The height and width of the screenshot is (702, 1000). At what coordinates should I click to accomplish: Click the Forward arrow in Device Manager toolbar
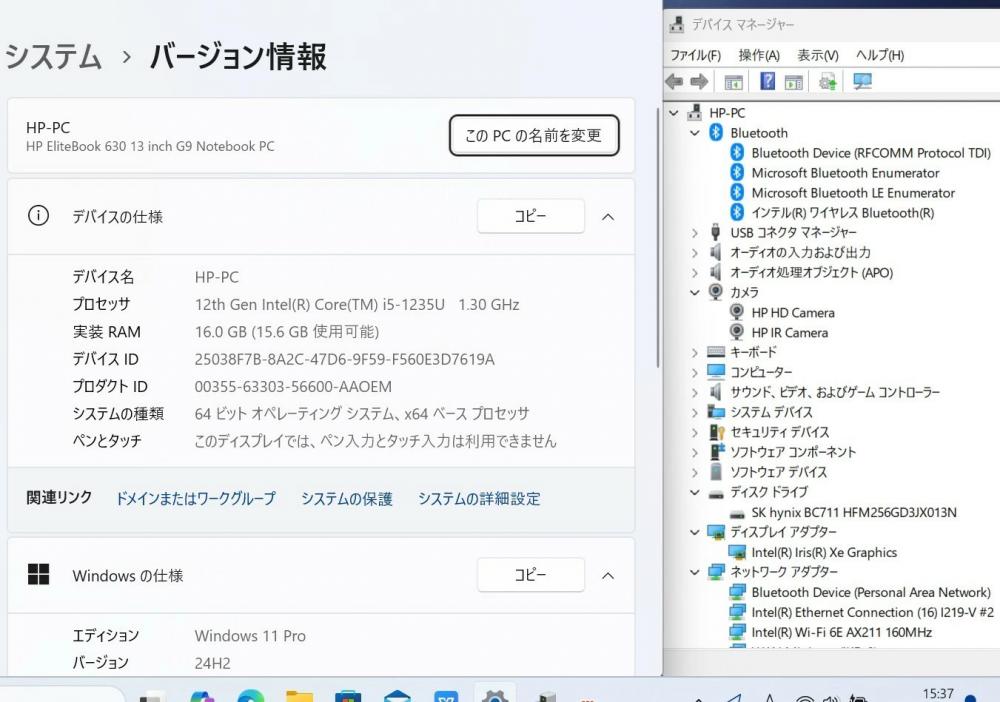click(x=699, y=82)
